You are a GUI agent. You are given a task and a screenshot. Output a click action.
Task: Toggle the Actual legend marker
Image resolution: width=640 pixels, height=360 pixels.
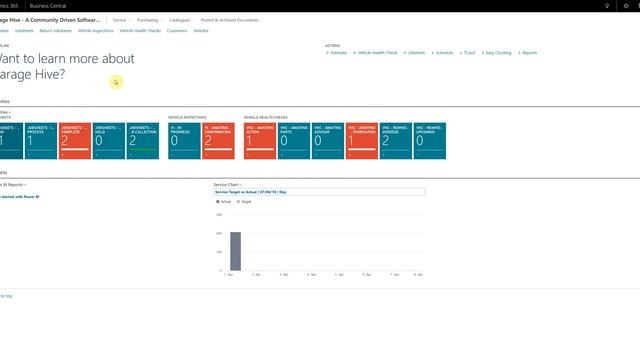[x=218, y=202]
